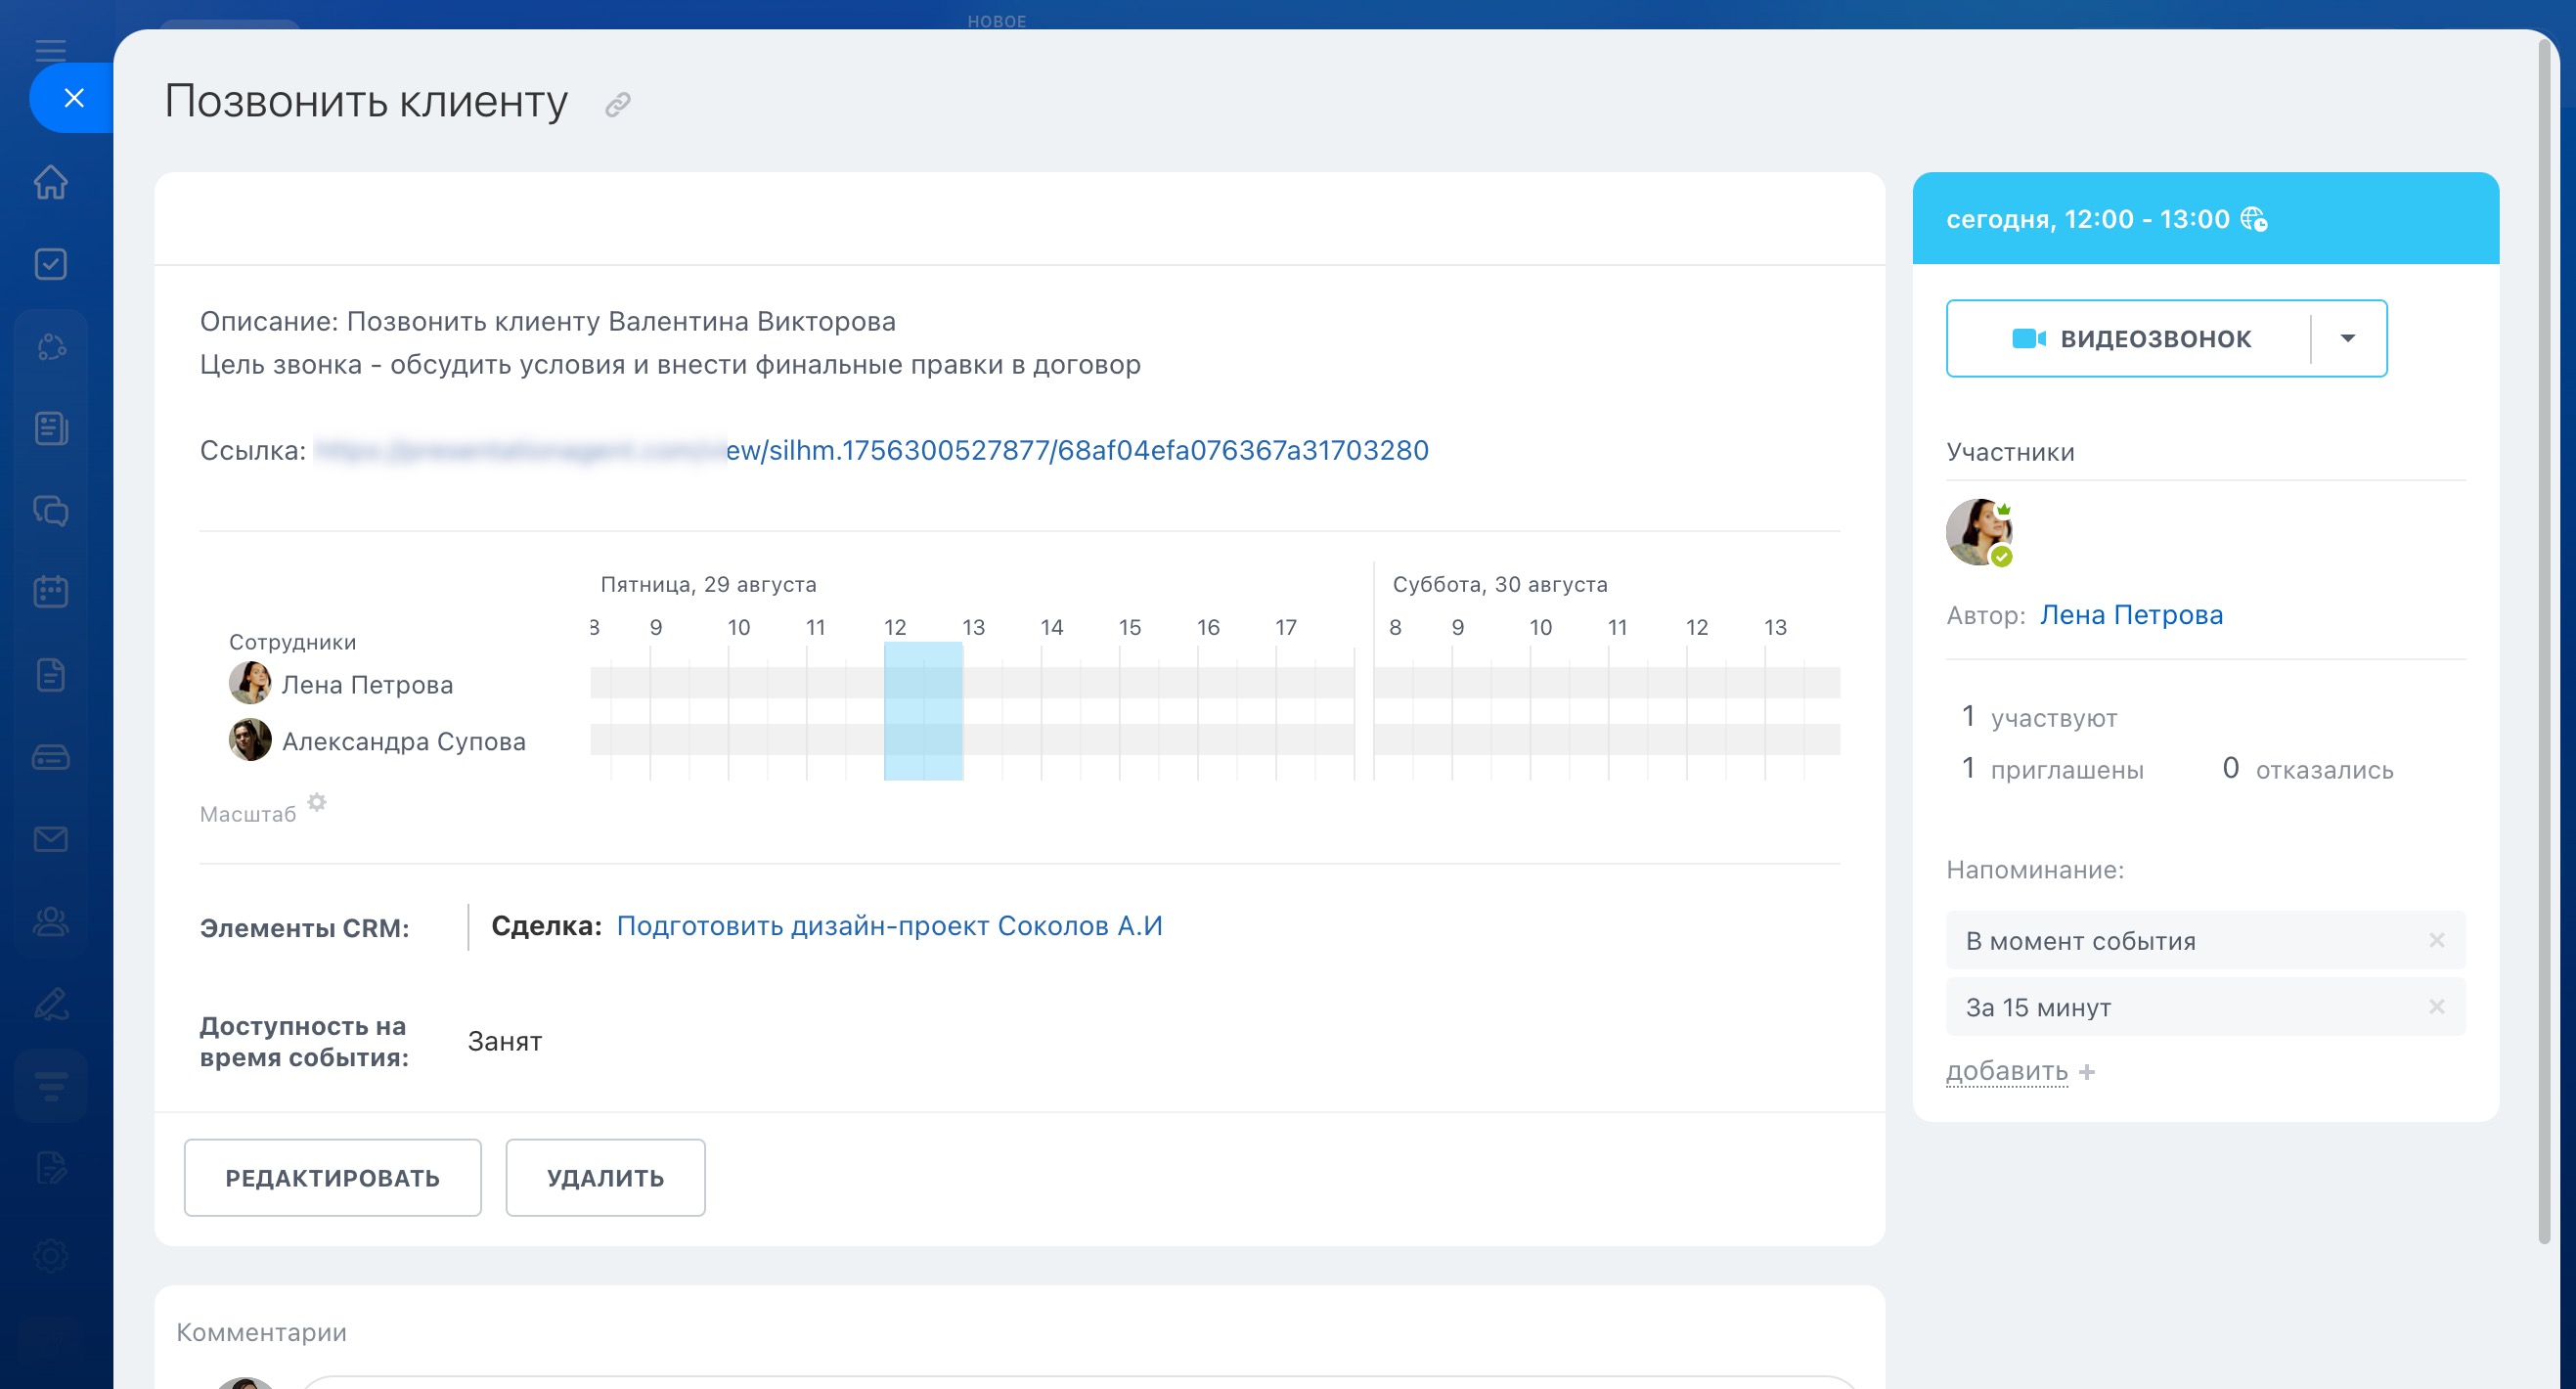Copy event link via chain icon
Image resolution: width=2576 pixels, height=1389 pixels.
[618, 105]
